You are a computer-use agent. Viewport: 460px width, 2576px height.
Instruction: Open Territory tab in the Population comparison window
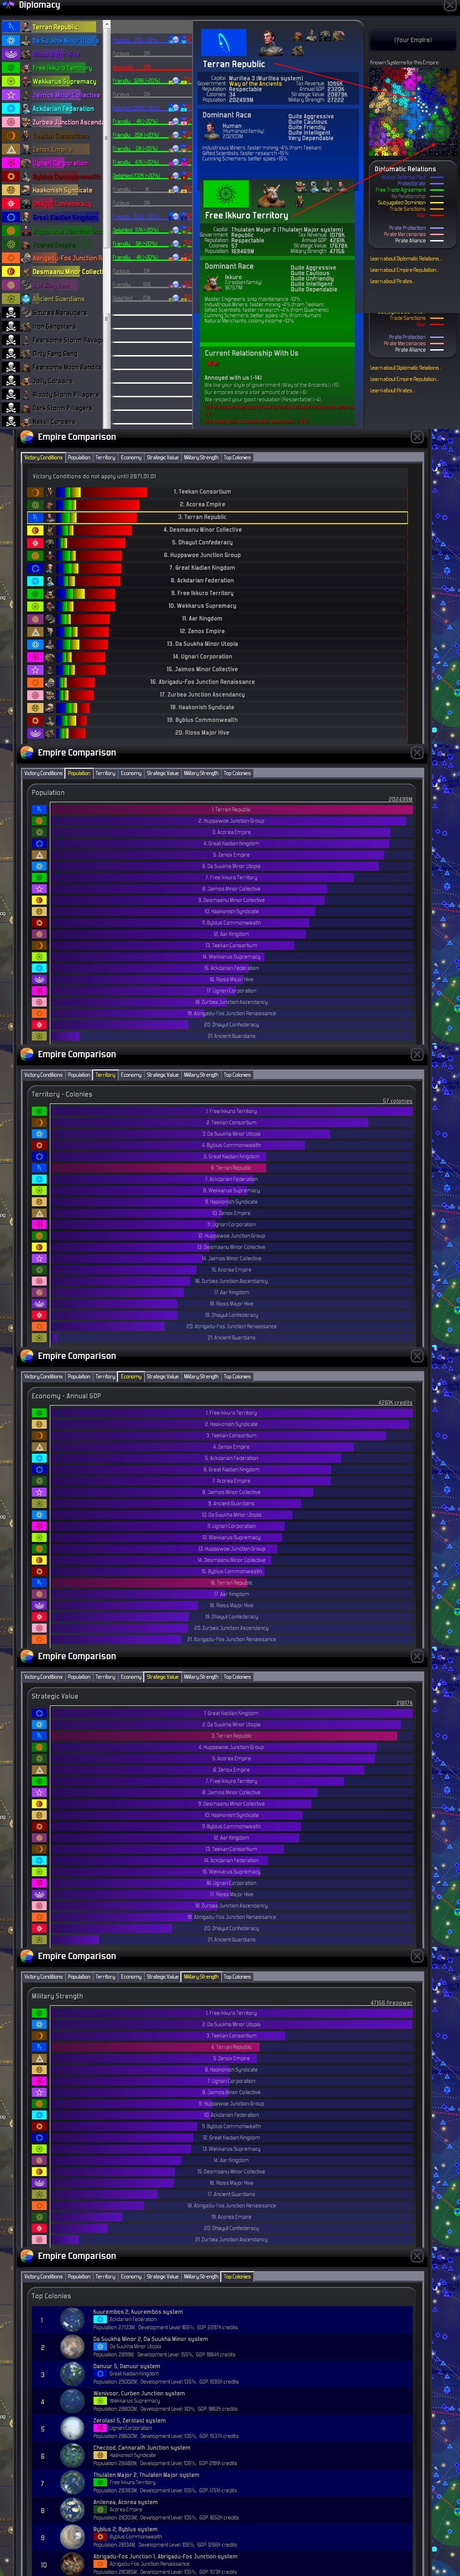tap(105, 773)
